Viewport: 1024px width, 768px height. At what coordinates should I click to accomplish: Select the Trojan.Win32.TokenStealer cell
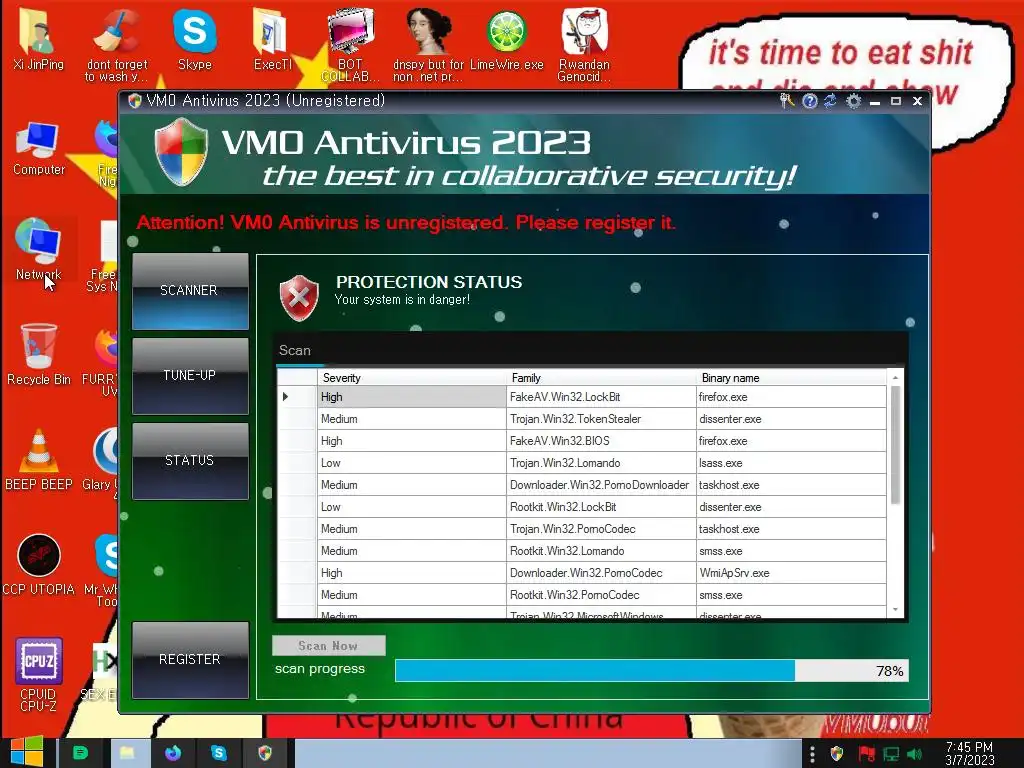pyautogui.click(x=601, y=419)
